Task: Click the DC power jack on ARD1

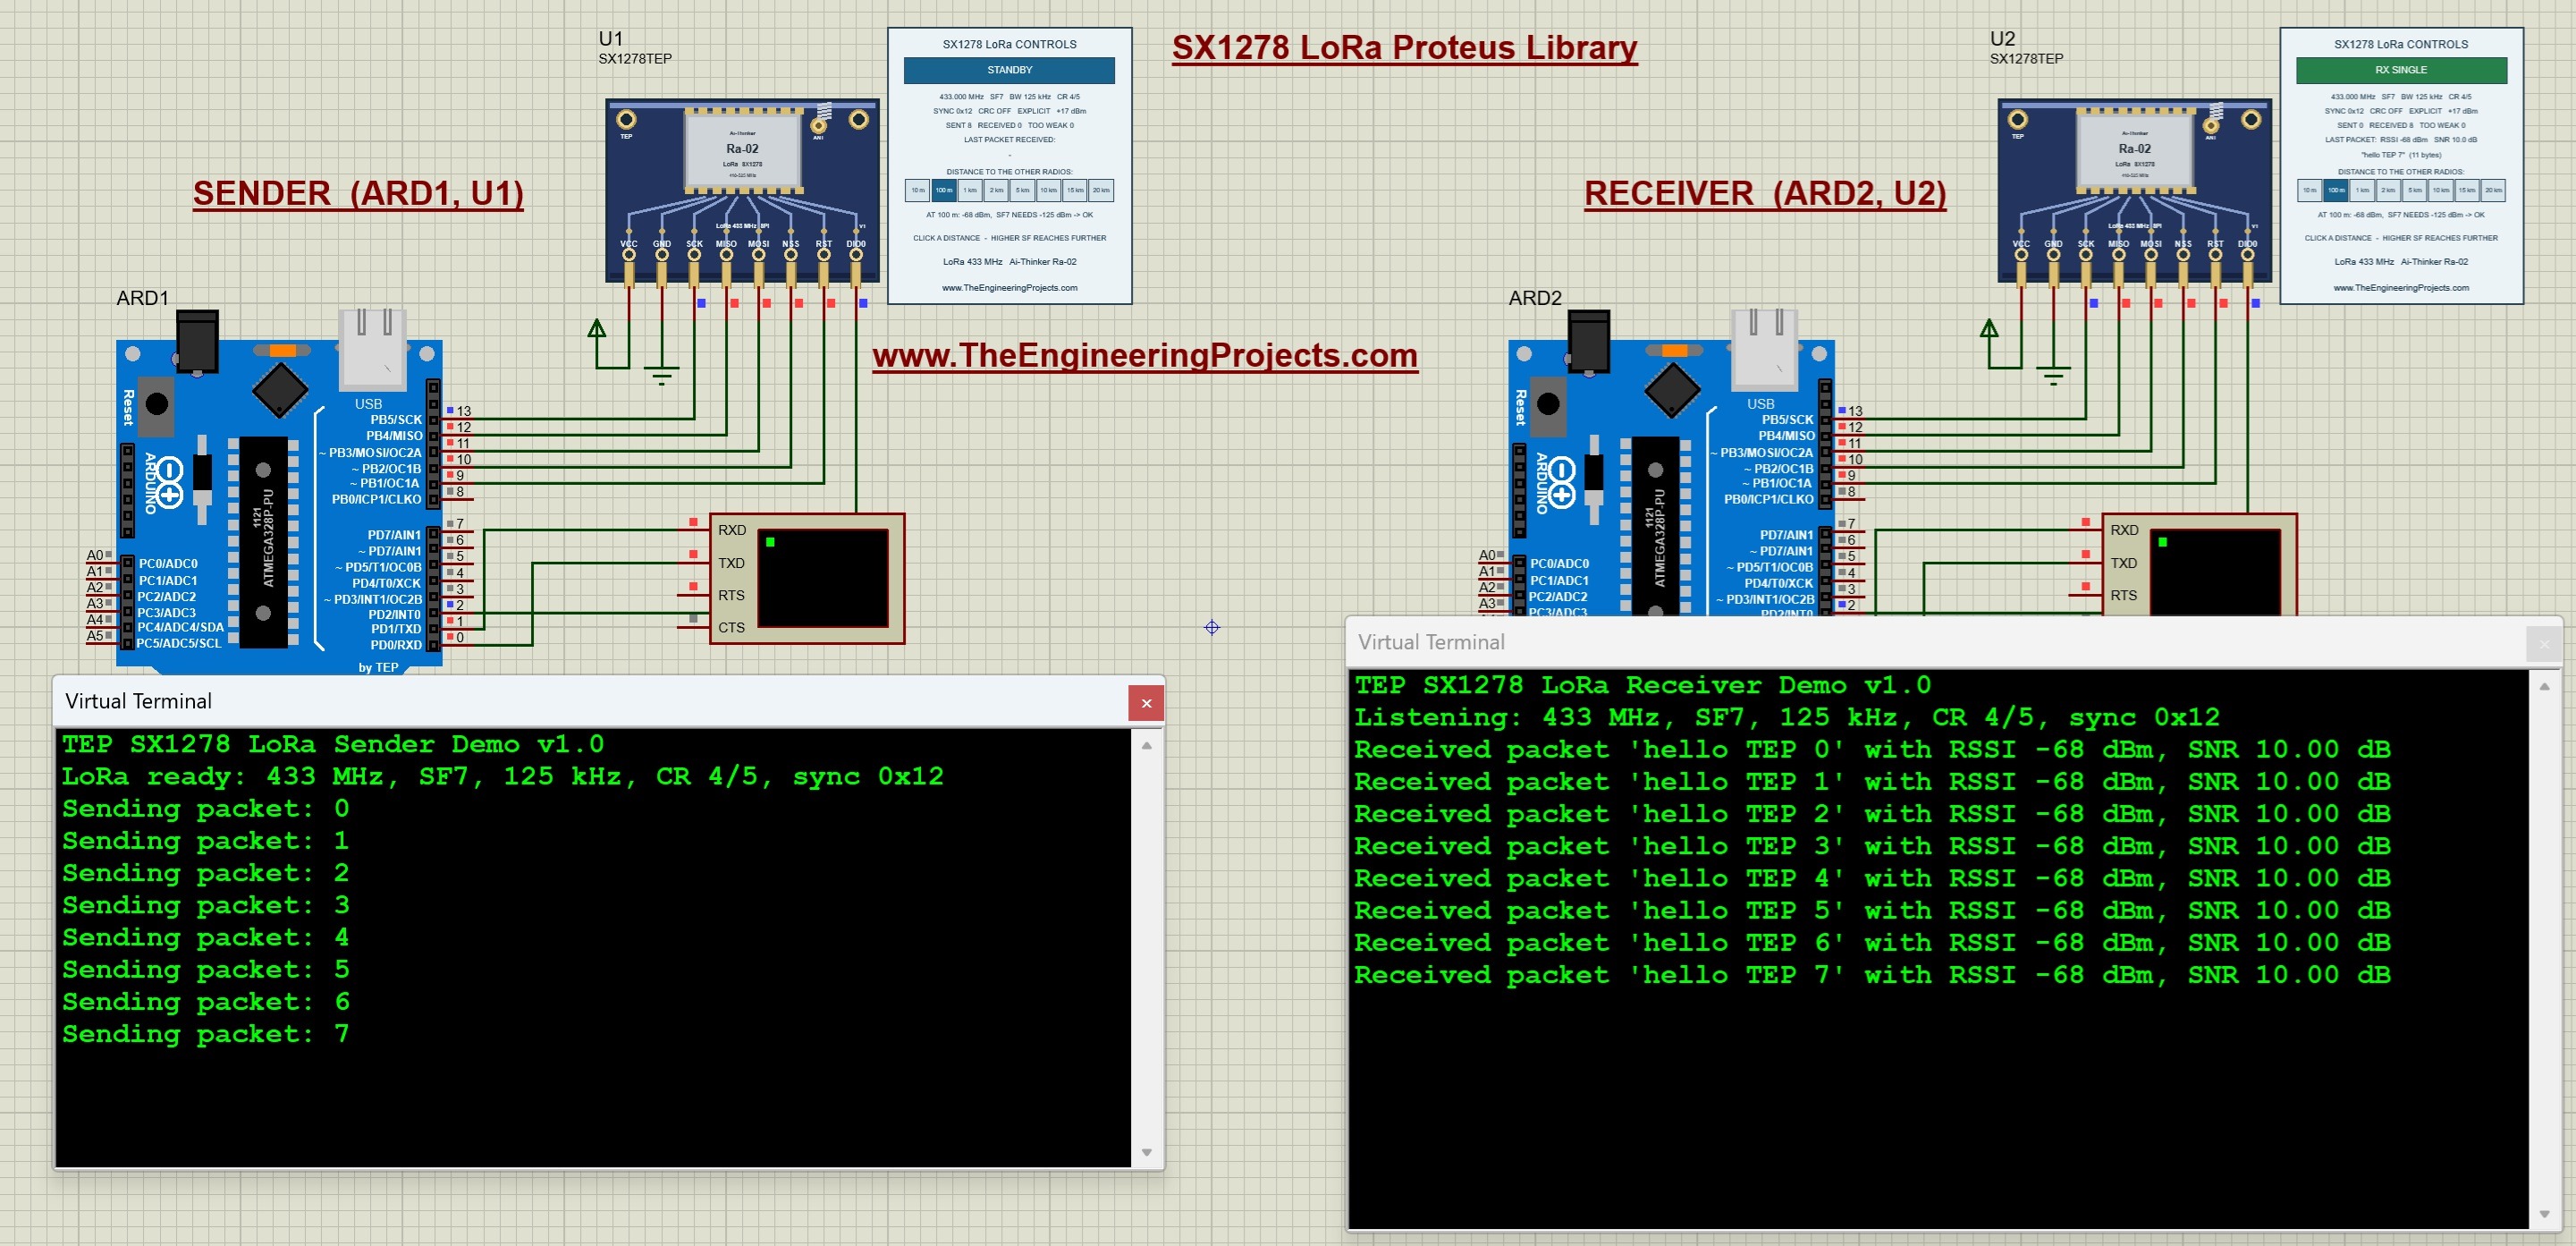Action: [197, 341]
